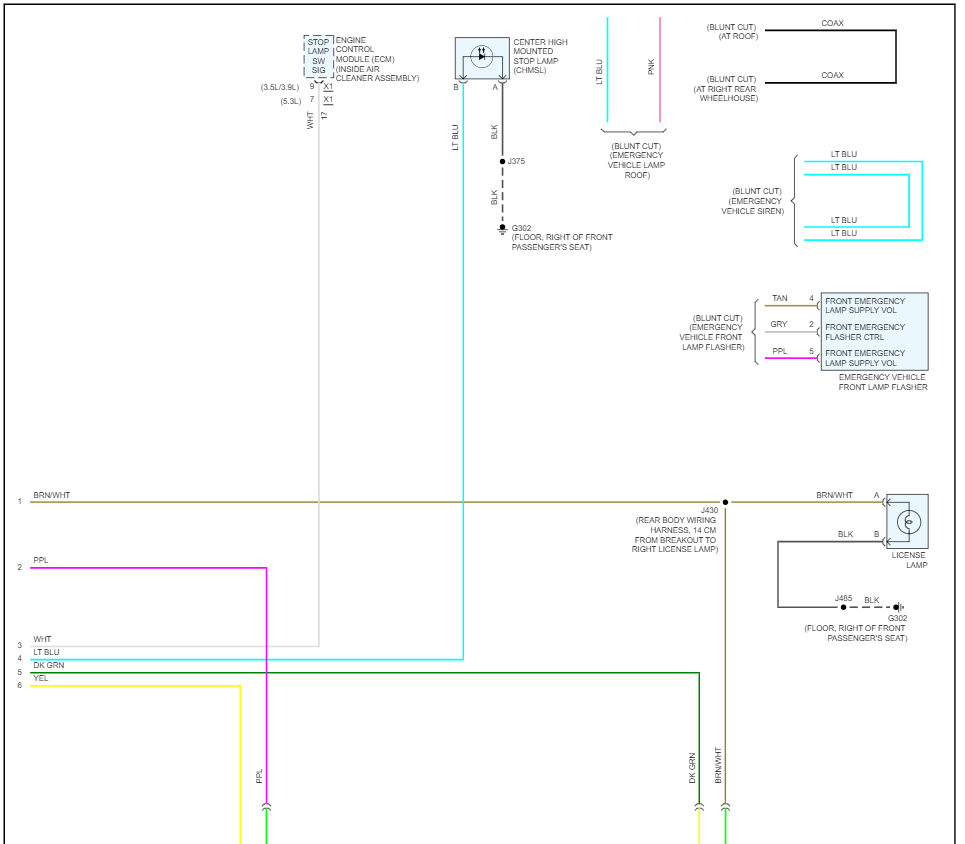Select the PNK emergency roof lamp wire label
Viewport: 965px width, 844px height.
(652, 68)
